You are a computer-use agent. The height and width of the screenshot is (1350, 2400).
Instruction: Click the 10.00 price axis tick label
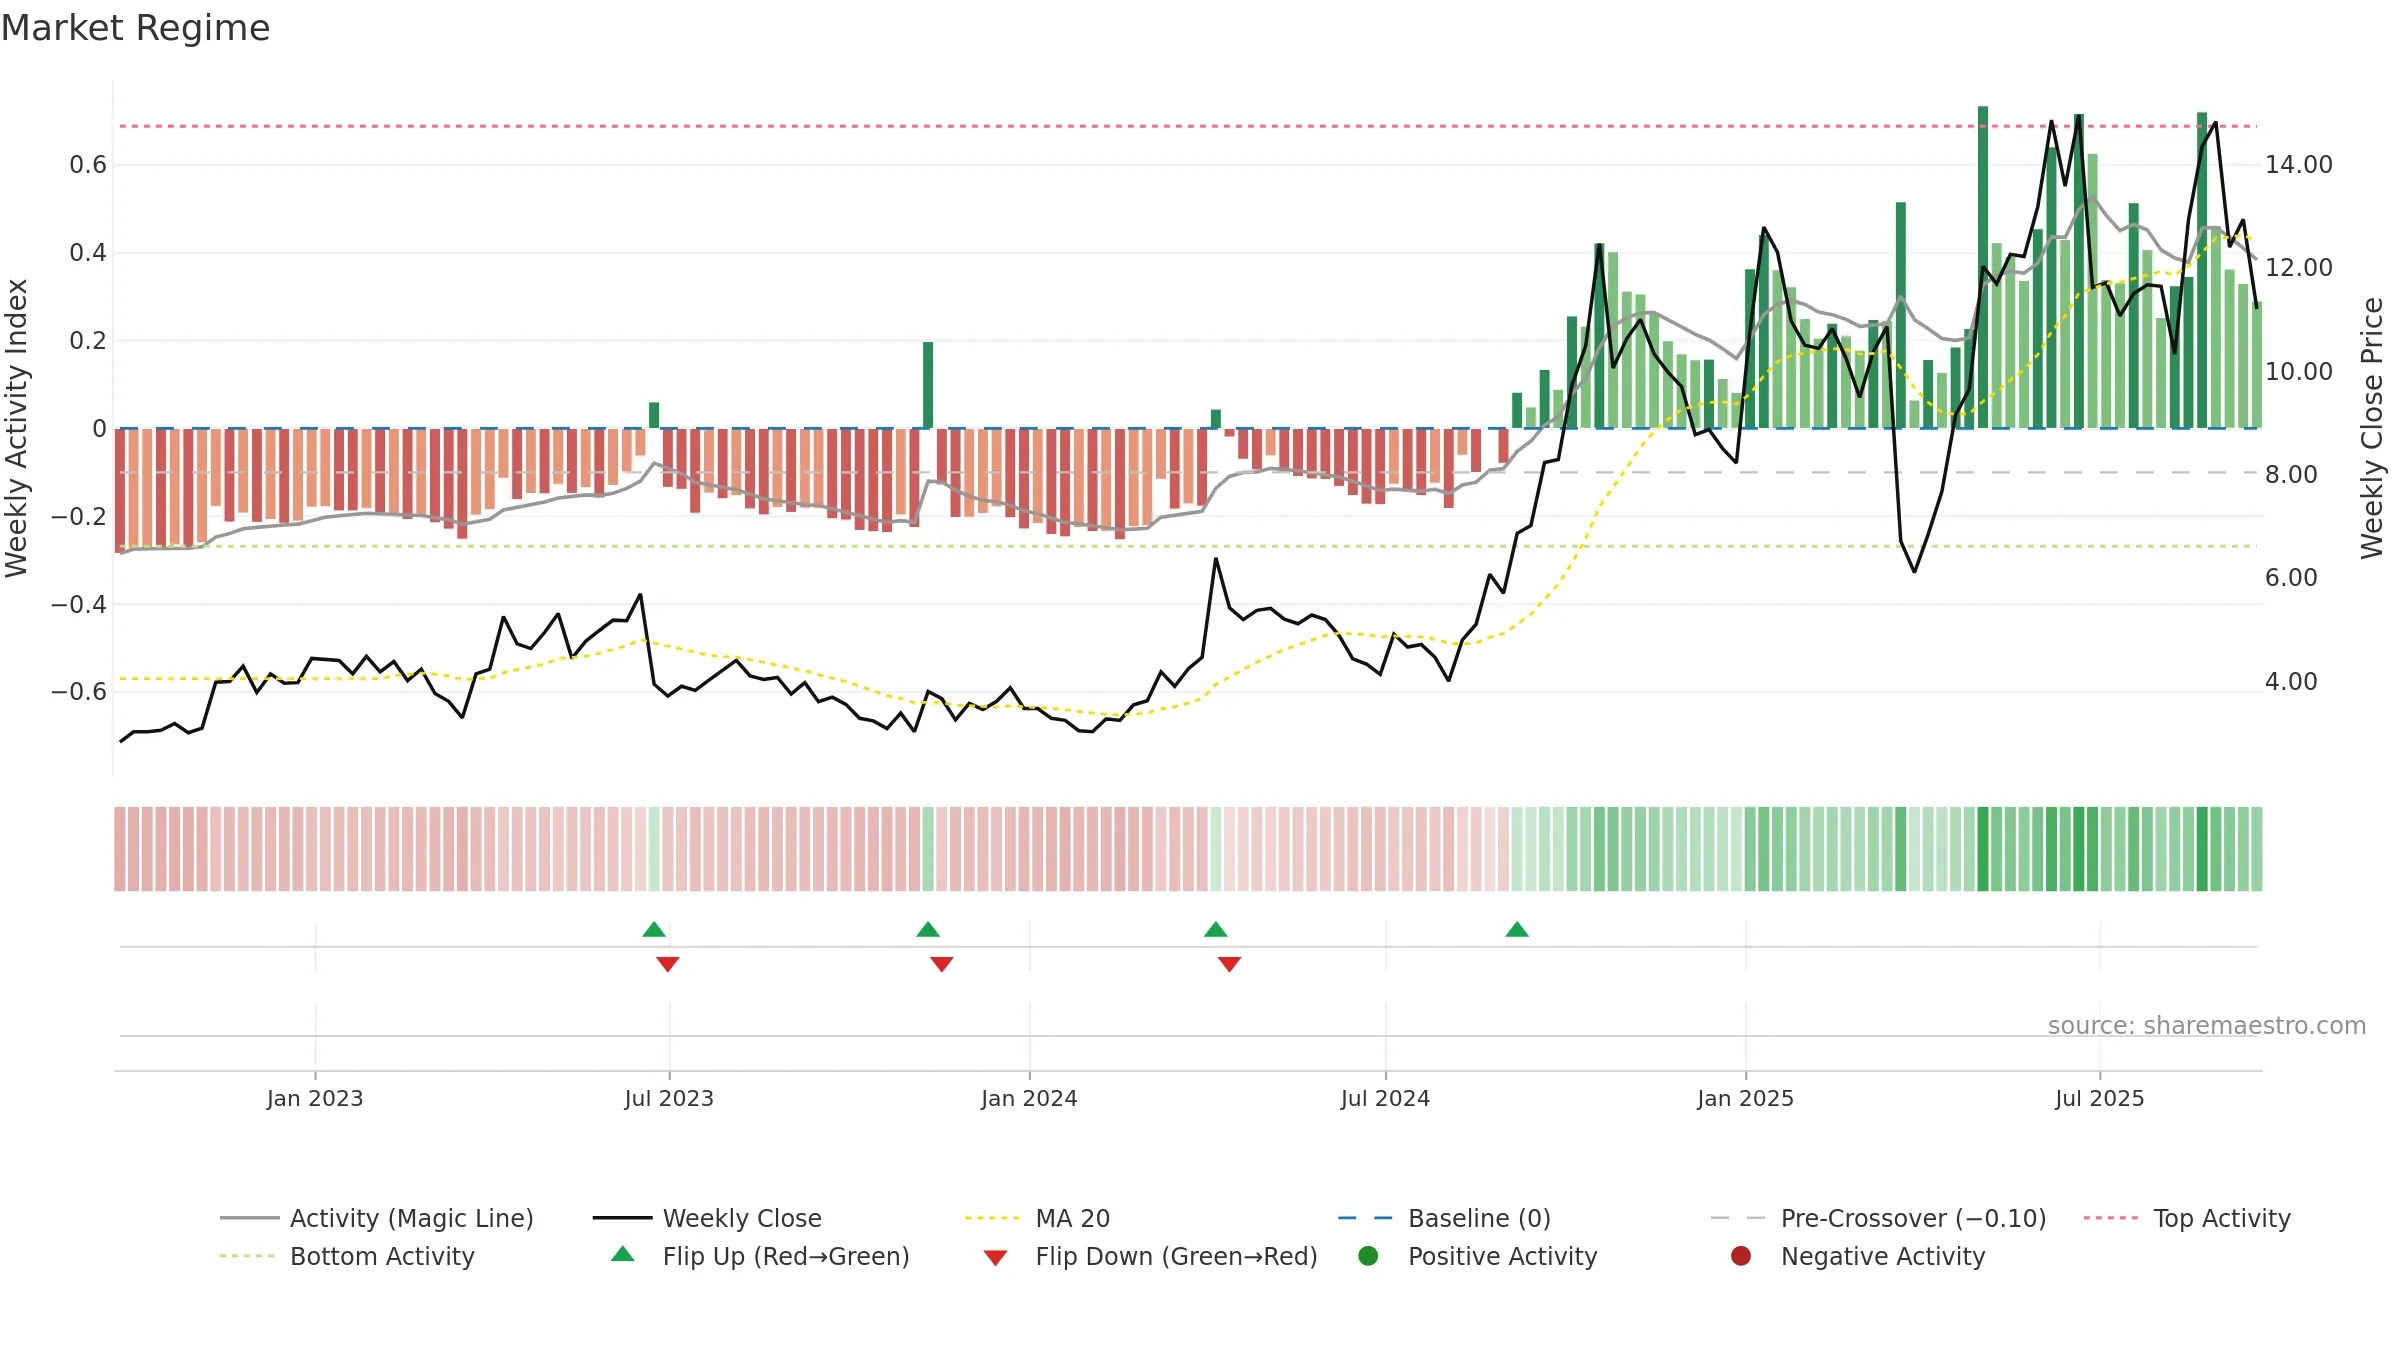pos(2299,372)
